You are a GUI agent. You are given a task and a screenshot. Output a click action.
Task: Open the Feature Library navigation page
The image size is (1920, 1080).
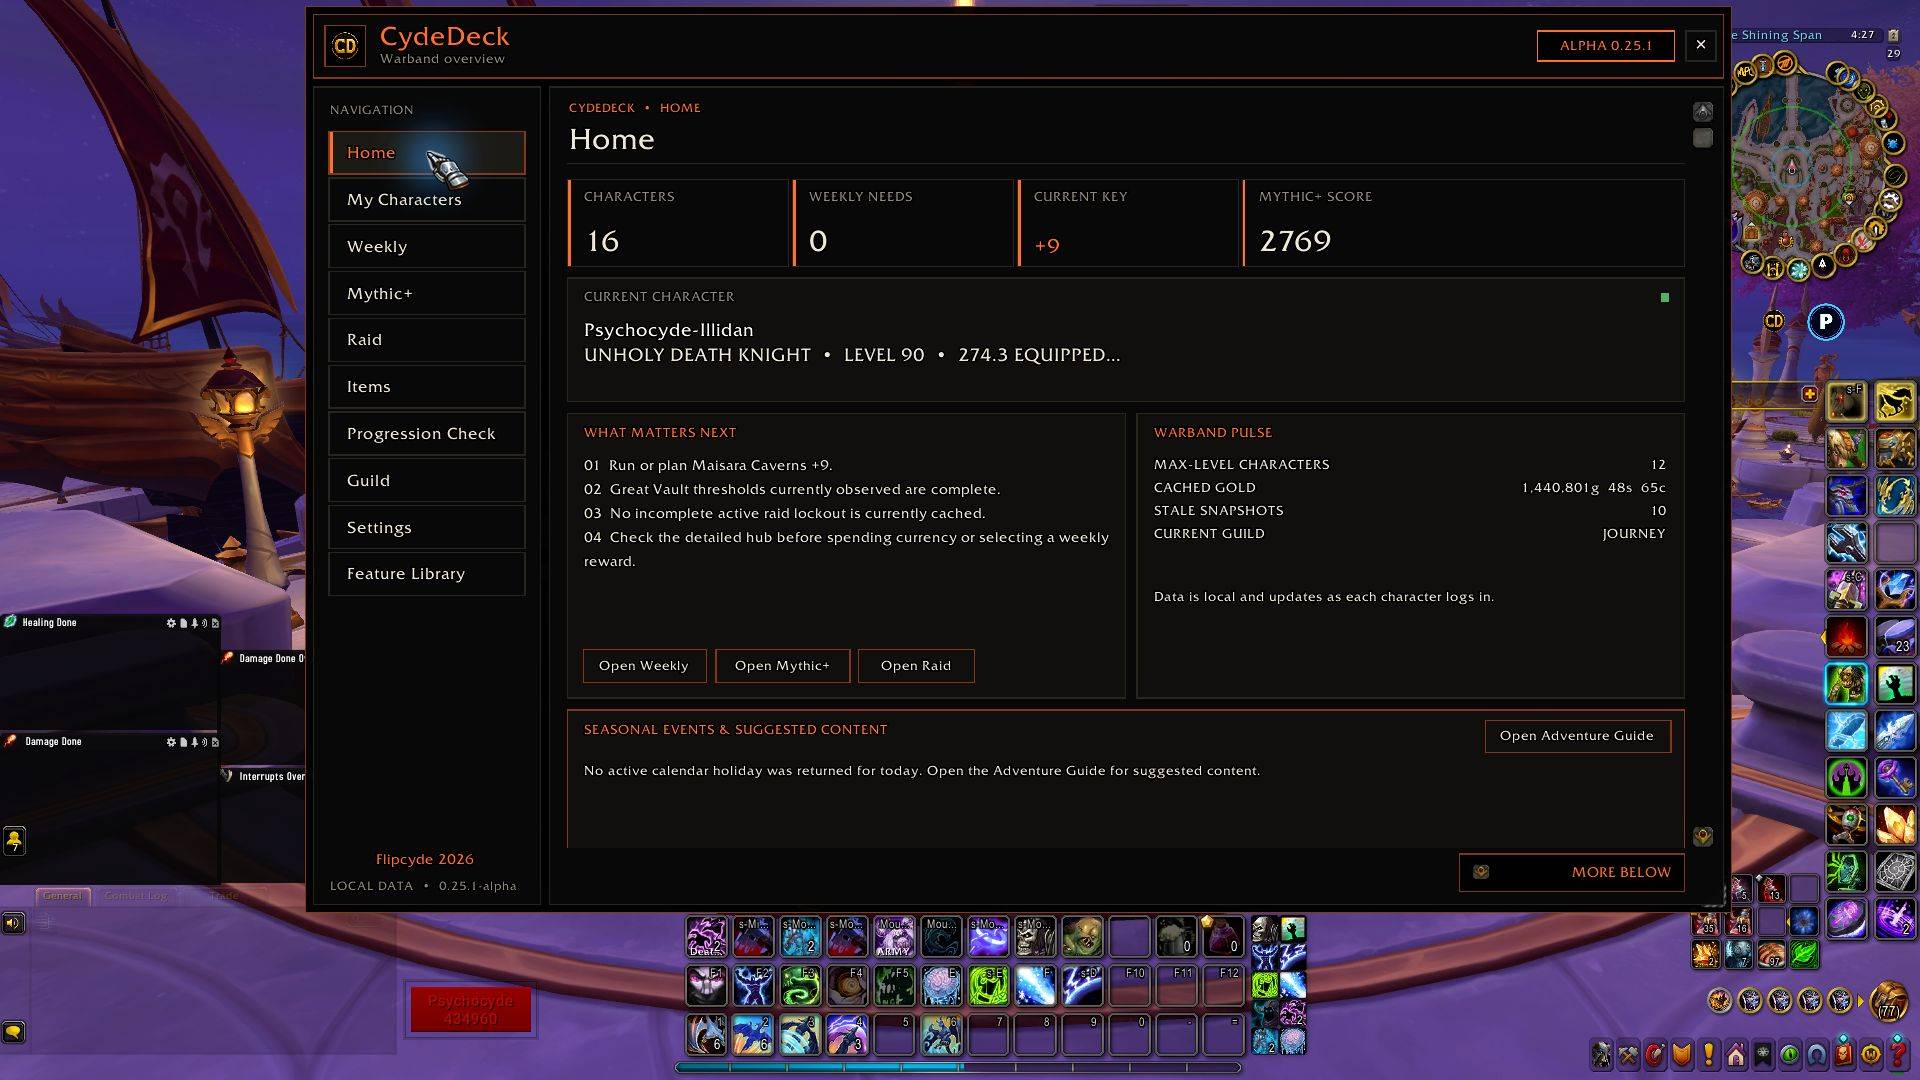pyautogui.click(x=427, y=574)
